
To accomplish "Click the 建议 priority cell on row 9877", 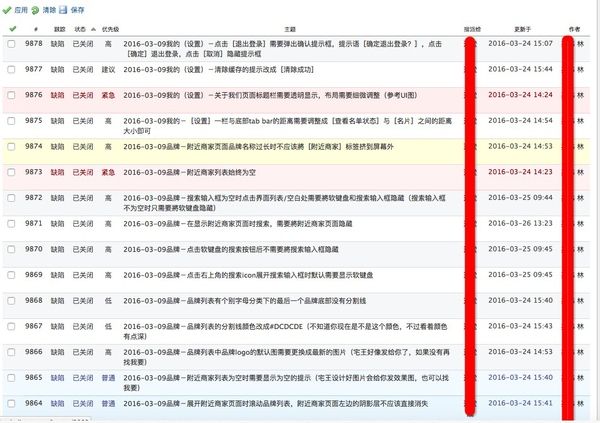I will click(108, 70).
